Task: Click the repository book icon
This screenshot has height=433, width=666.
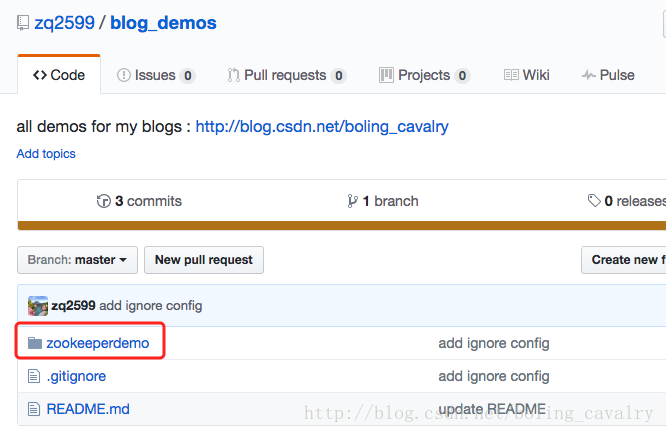Action: [23, 22]
